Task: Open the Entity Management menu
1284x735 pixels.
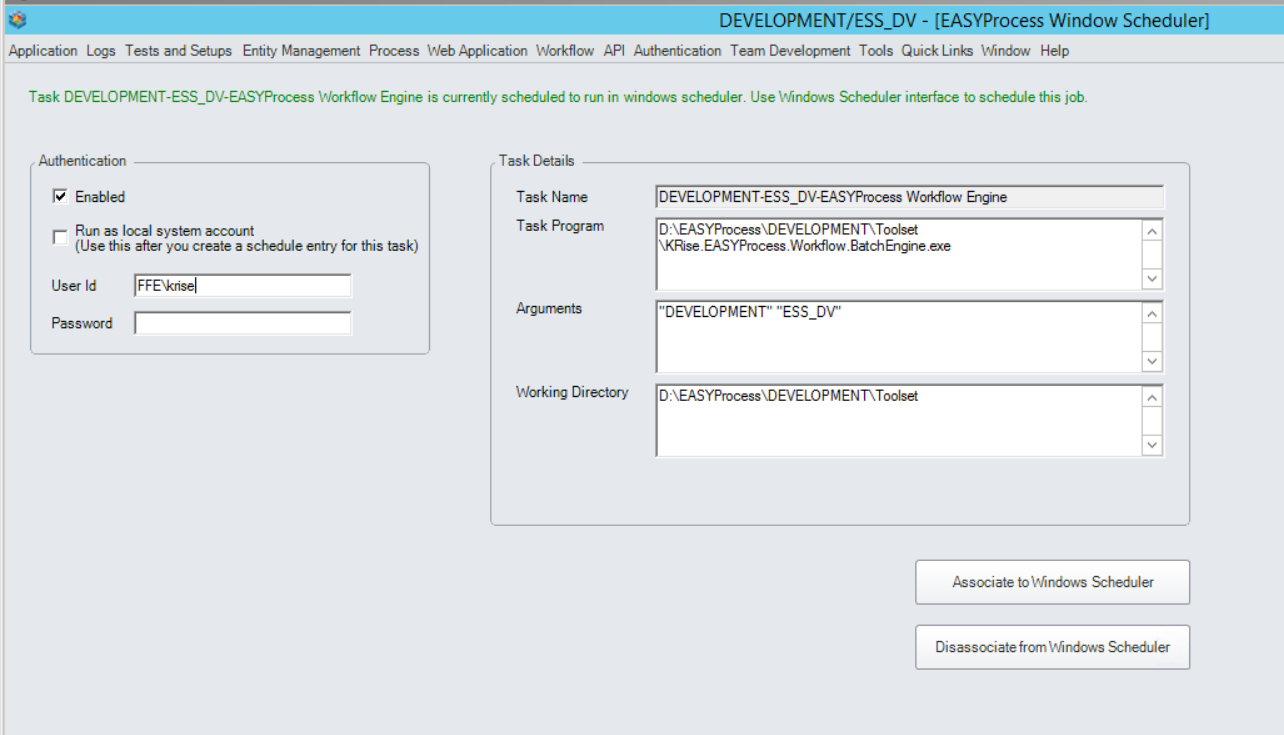Action: [301, 51]
